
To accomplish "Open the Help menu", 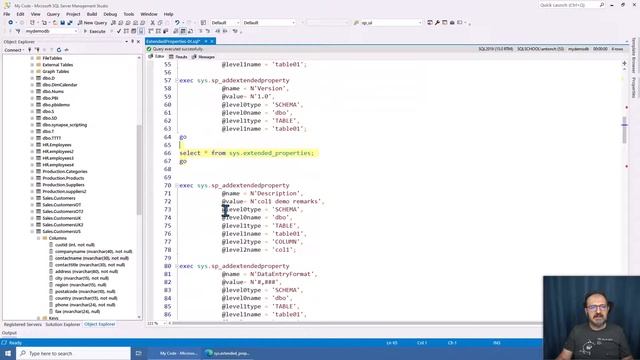I will pos(169,14).
